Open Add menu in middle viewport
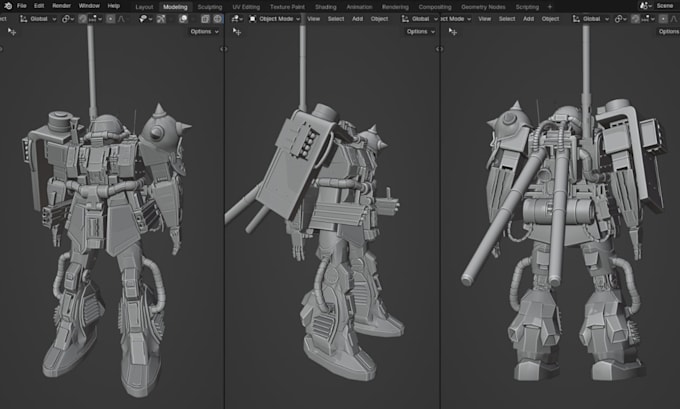The height and width of the screenshot is (409, 680). click(x=357, y=19)
